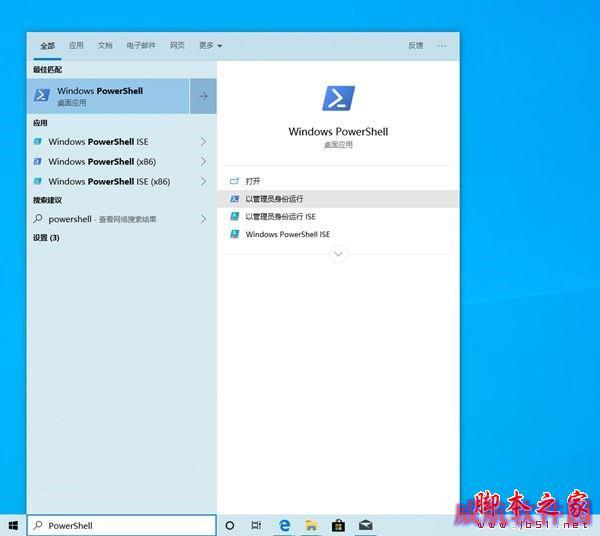Click the Cortana circle icon on taskbar
This screenshot has width=600, height=536.
coord(230,525)
